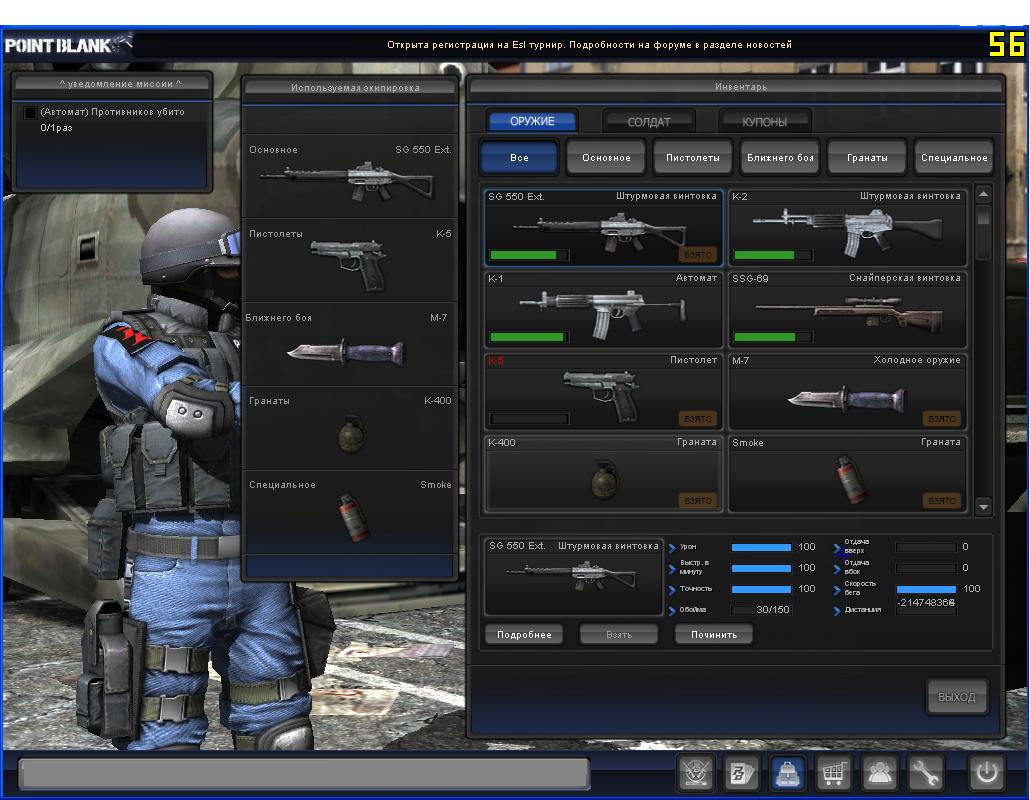Click the power exit icon
The height and width of the screenshot is (800, 1030).
click(x=985, y=773)
